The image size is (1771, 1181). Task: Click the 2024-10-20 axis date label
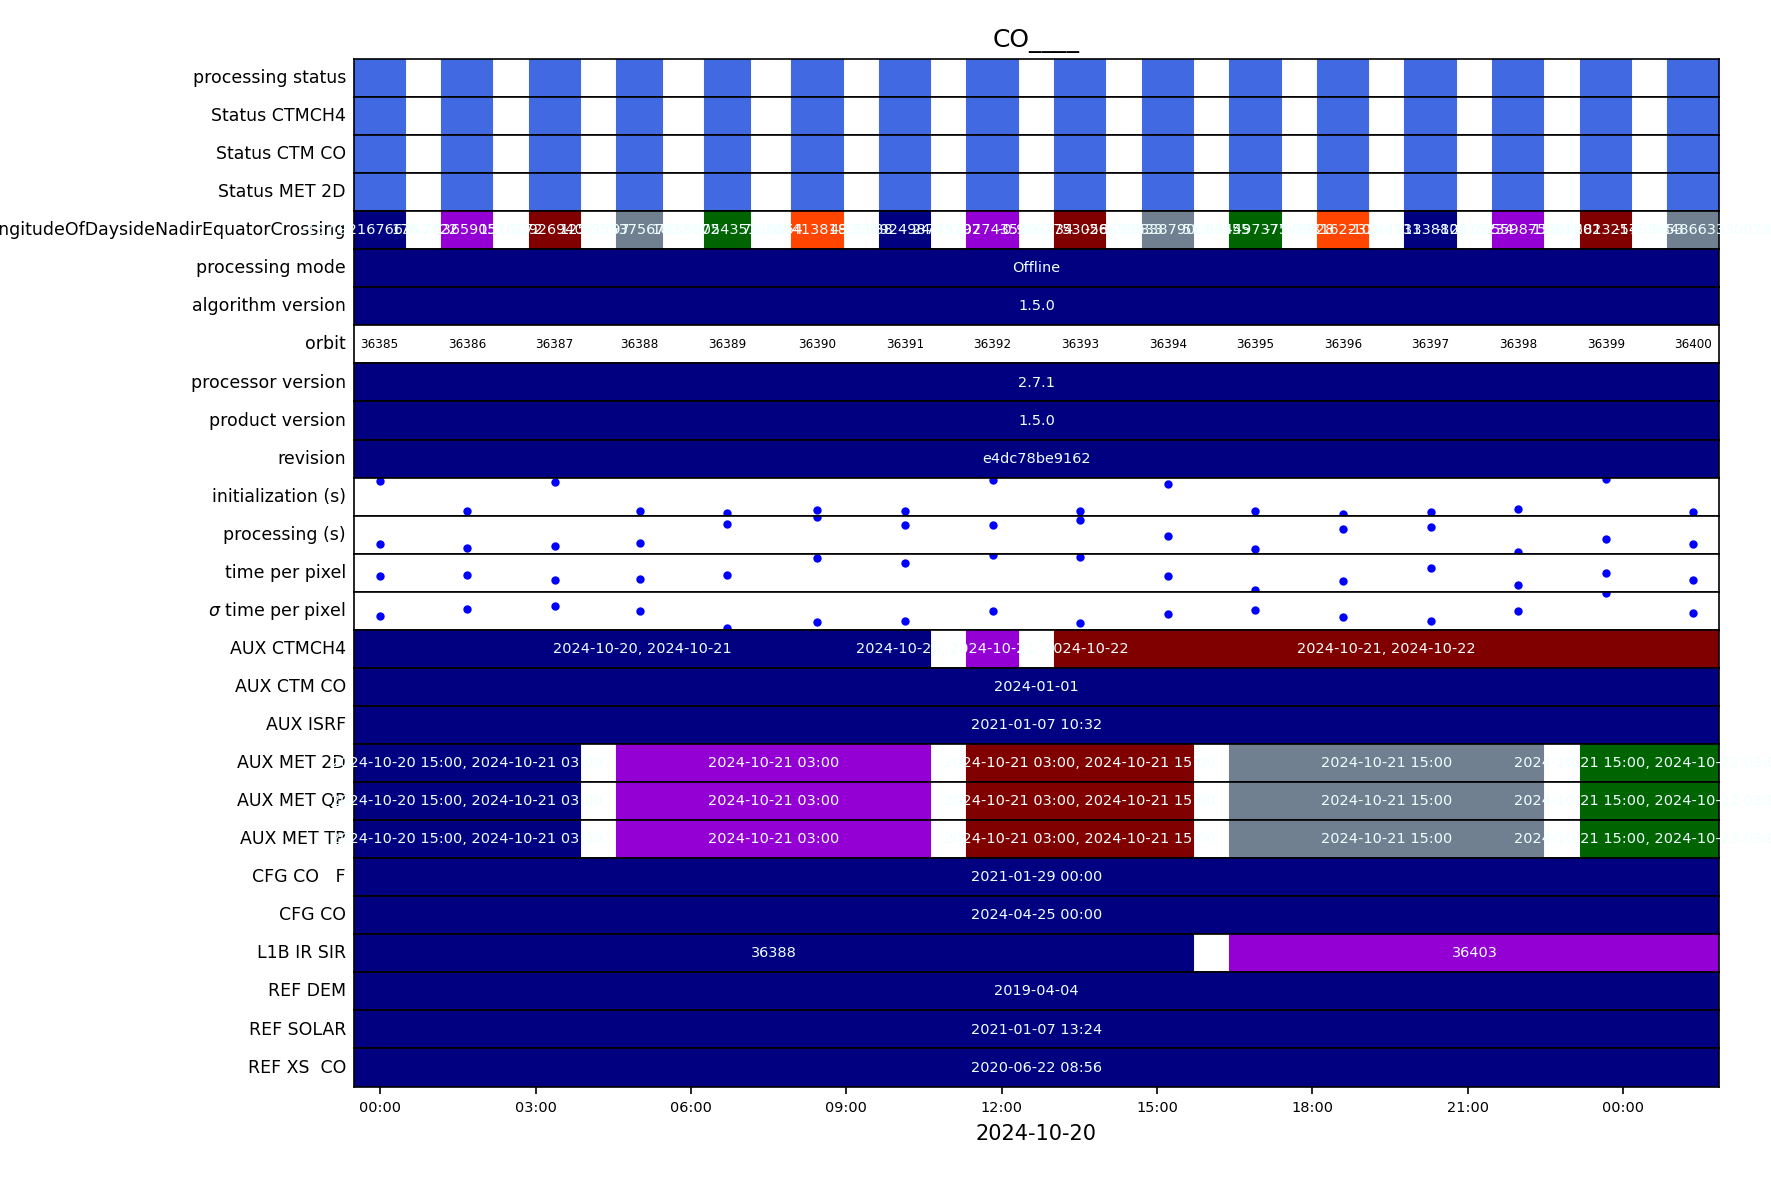tap(1036, 1133)
